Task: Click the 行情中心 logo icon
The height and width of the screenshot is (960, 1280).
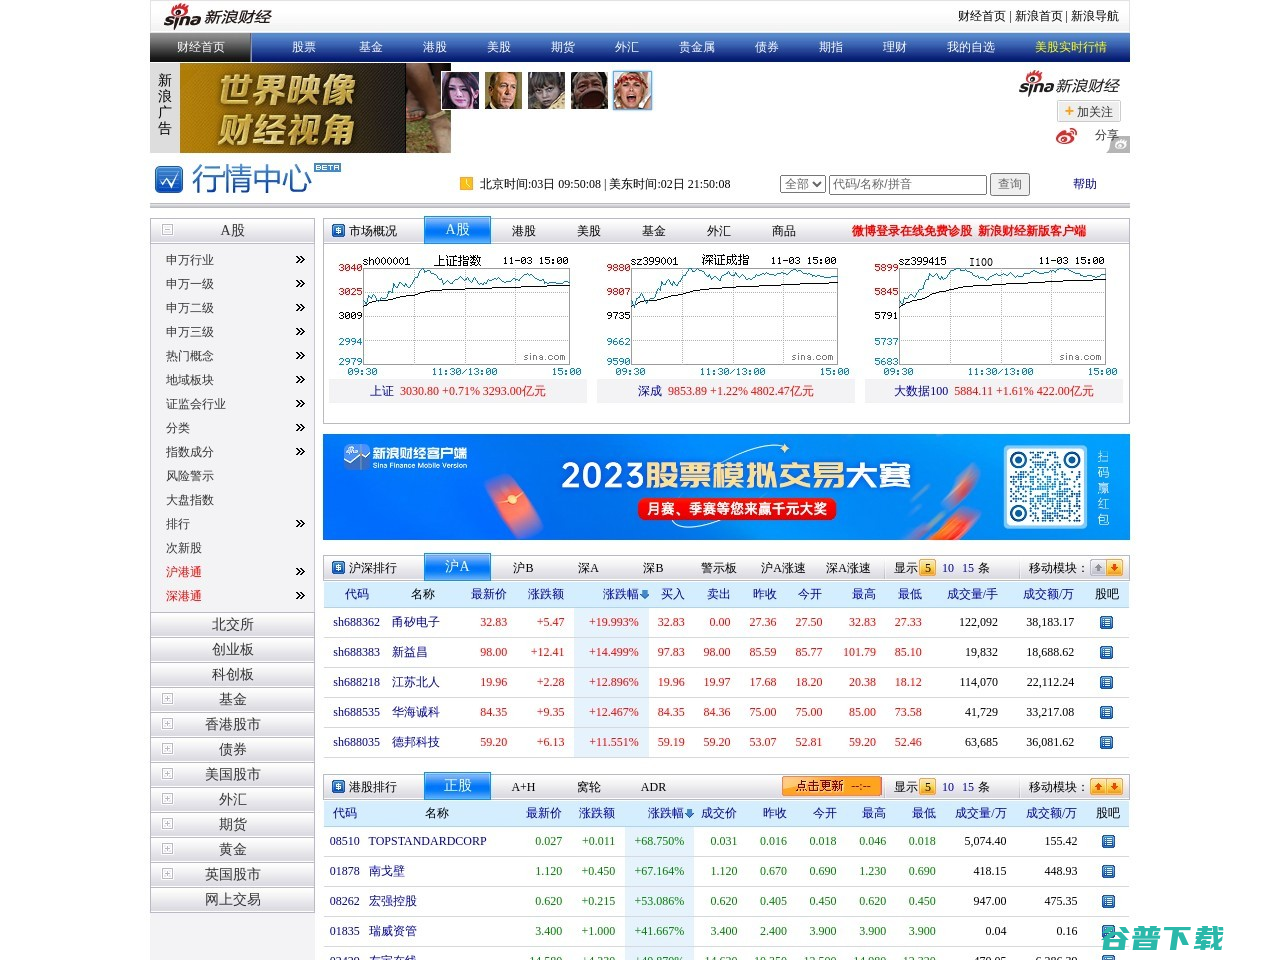Action: (x=169, y=179)
